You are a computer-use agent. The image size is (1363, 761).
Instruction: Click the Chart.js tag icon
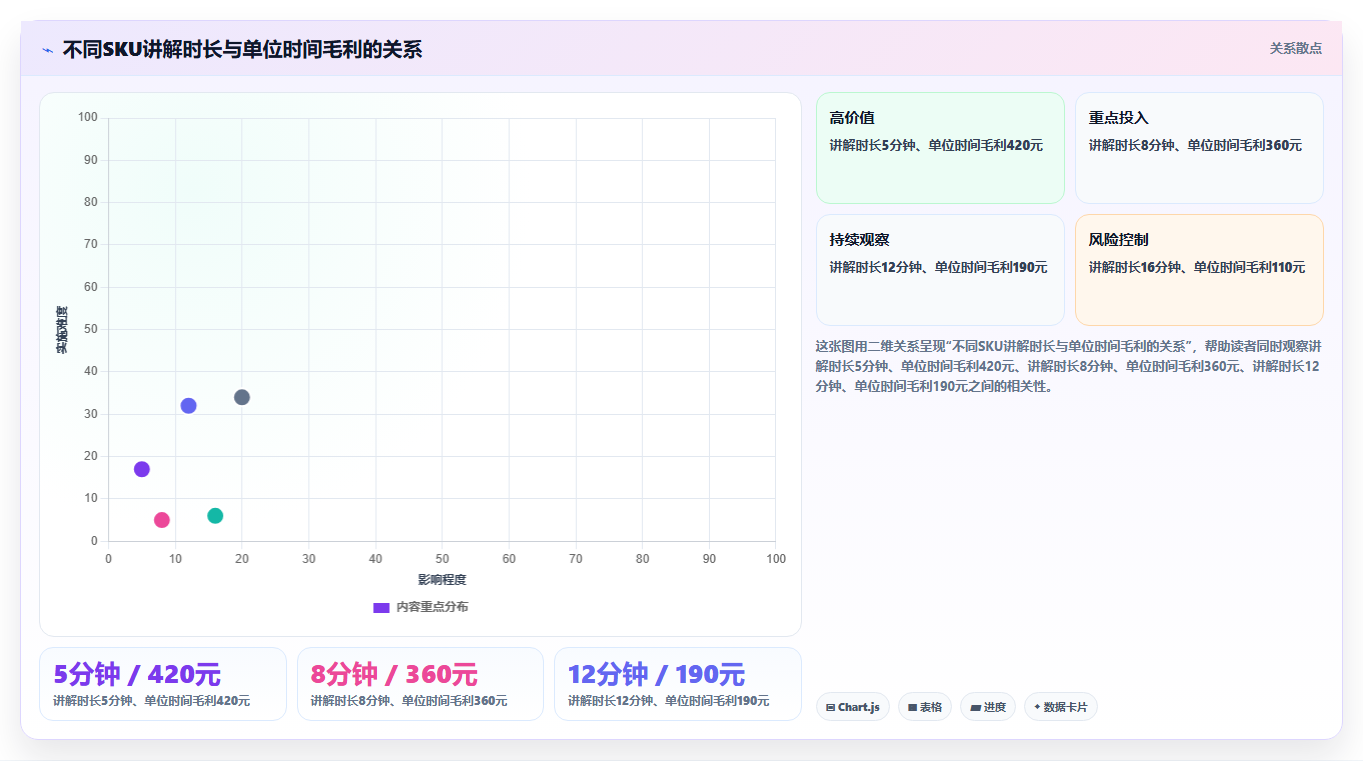pyautogui.click(x=831, y=707)
